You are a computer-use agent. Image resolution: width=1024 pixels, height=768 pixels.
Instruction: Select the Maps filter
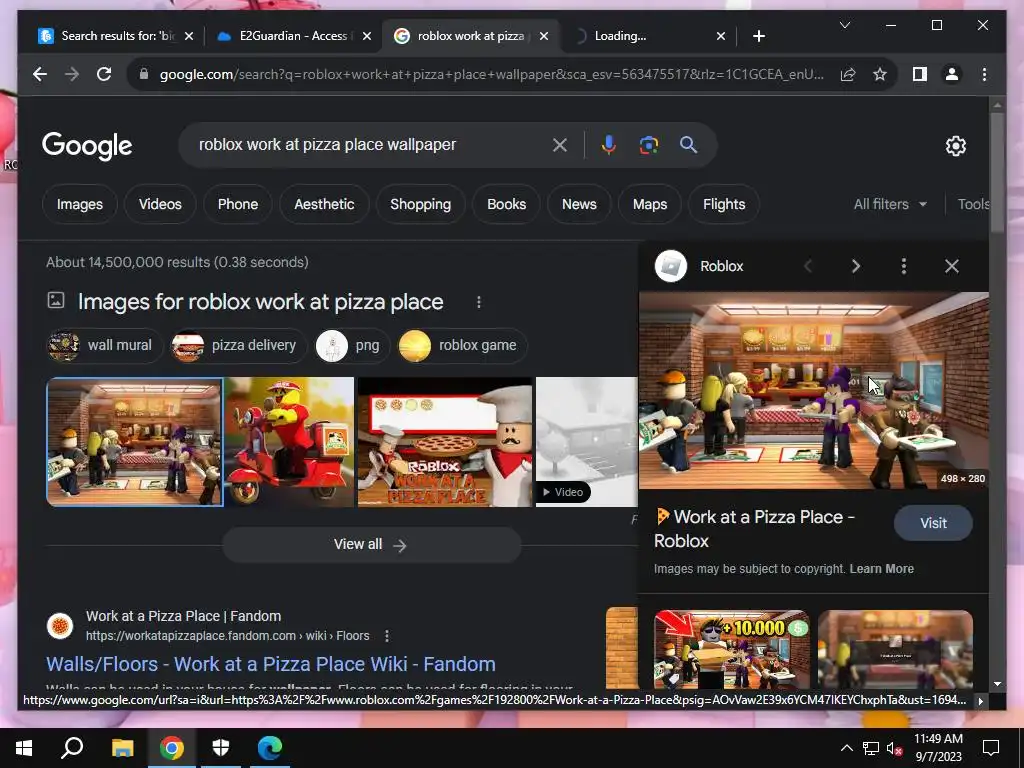coord(650,204)
